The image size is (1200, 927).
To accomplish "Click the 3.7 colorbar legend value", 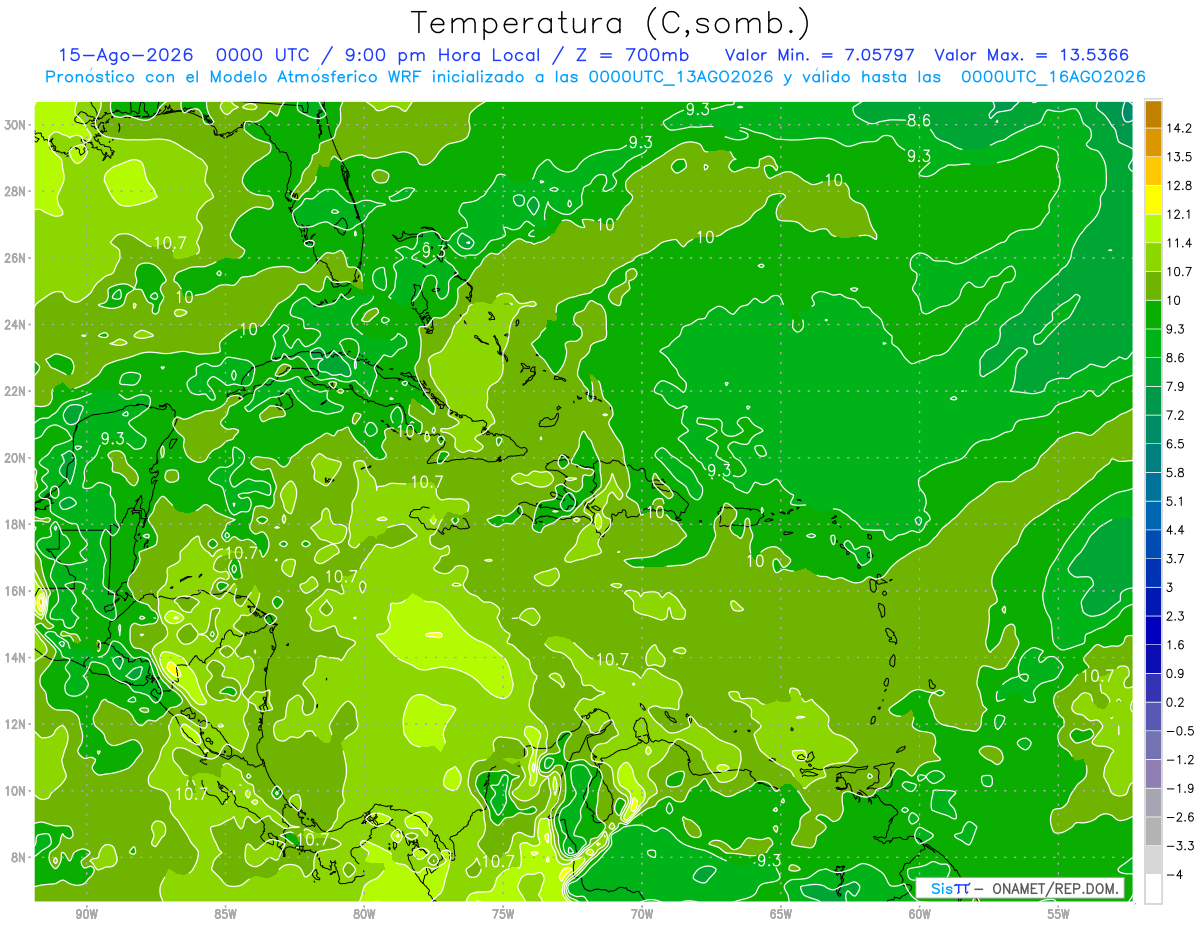I will pyautogui.click(x=1176, y=559).
